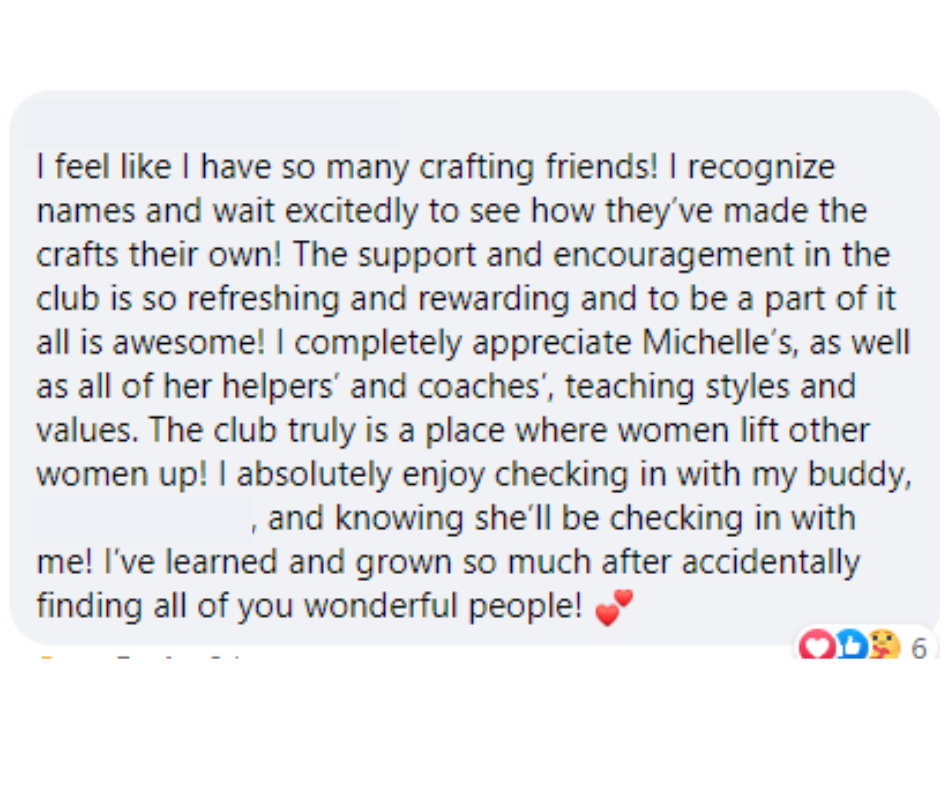Click the two hearts emoji ending the comment
940x788 pixels.
click(614, 607)
